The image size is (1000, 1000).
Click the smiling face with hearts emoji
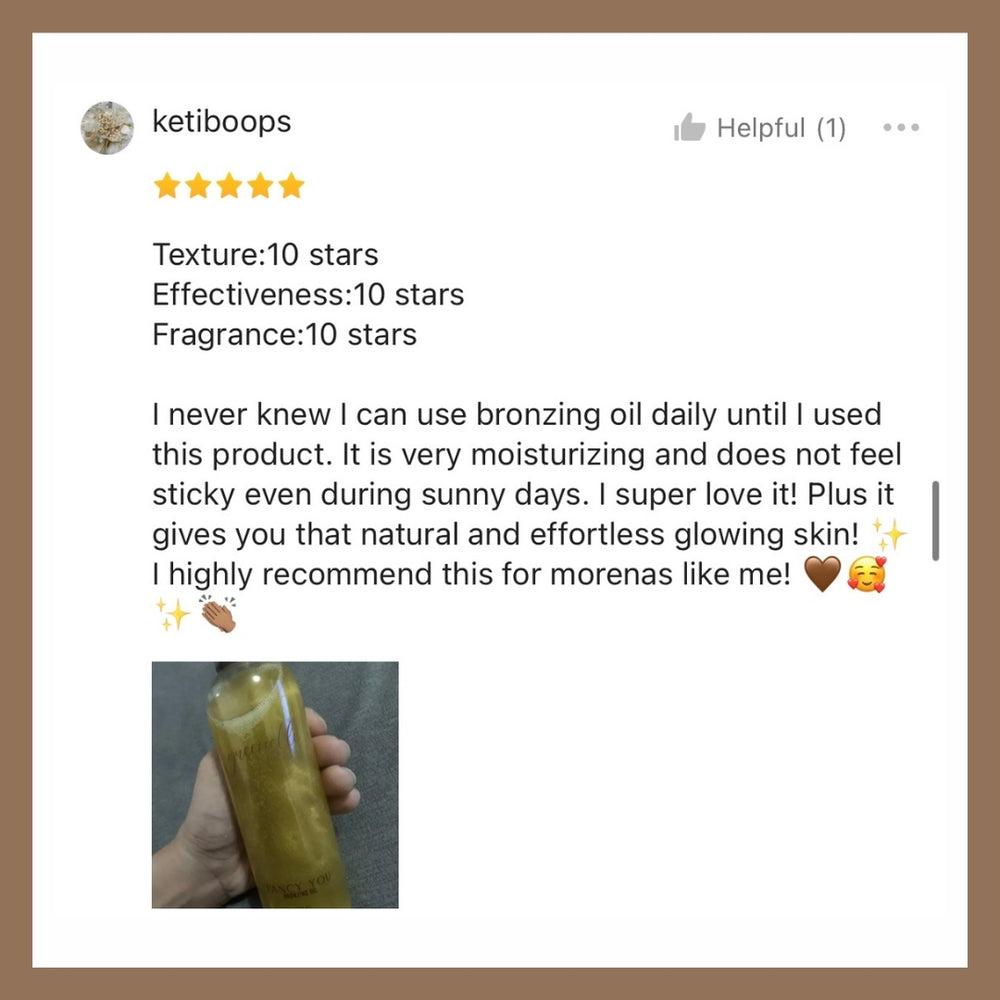pos(867,574)
